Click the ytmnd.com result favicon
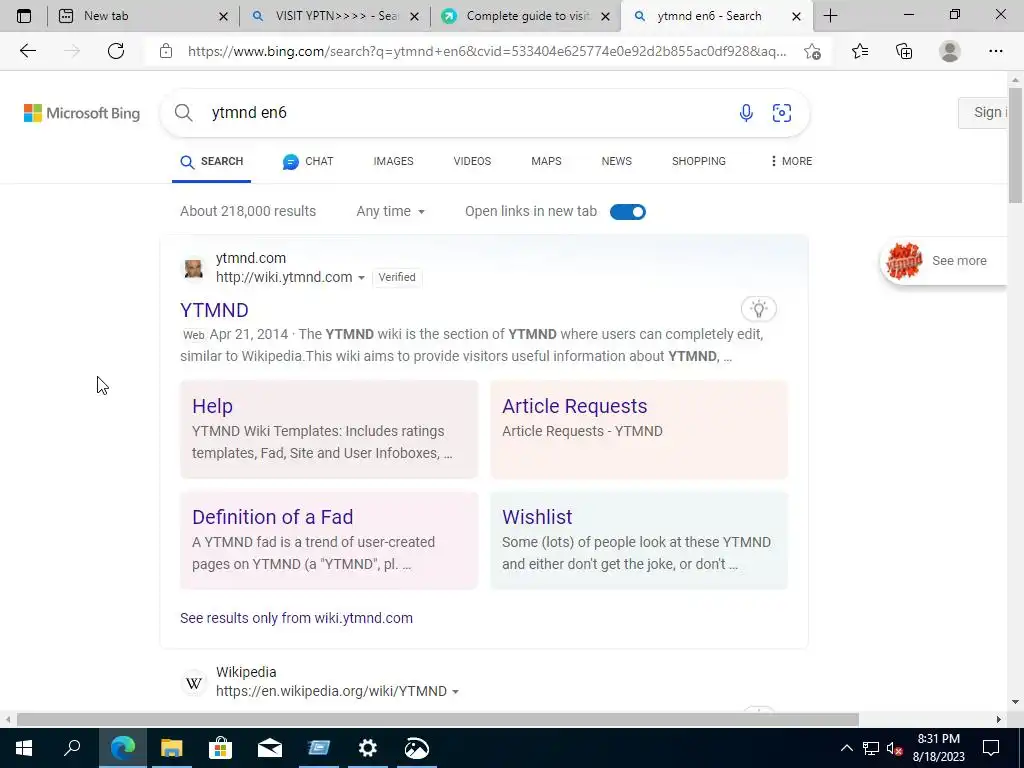1024x768 pixels. [x=193, y=268]
